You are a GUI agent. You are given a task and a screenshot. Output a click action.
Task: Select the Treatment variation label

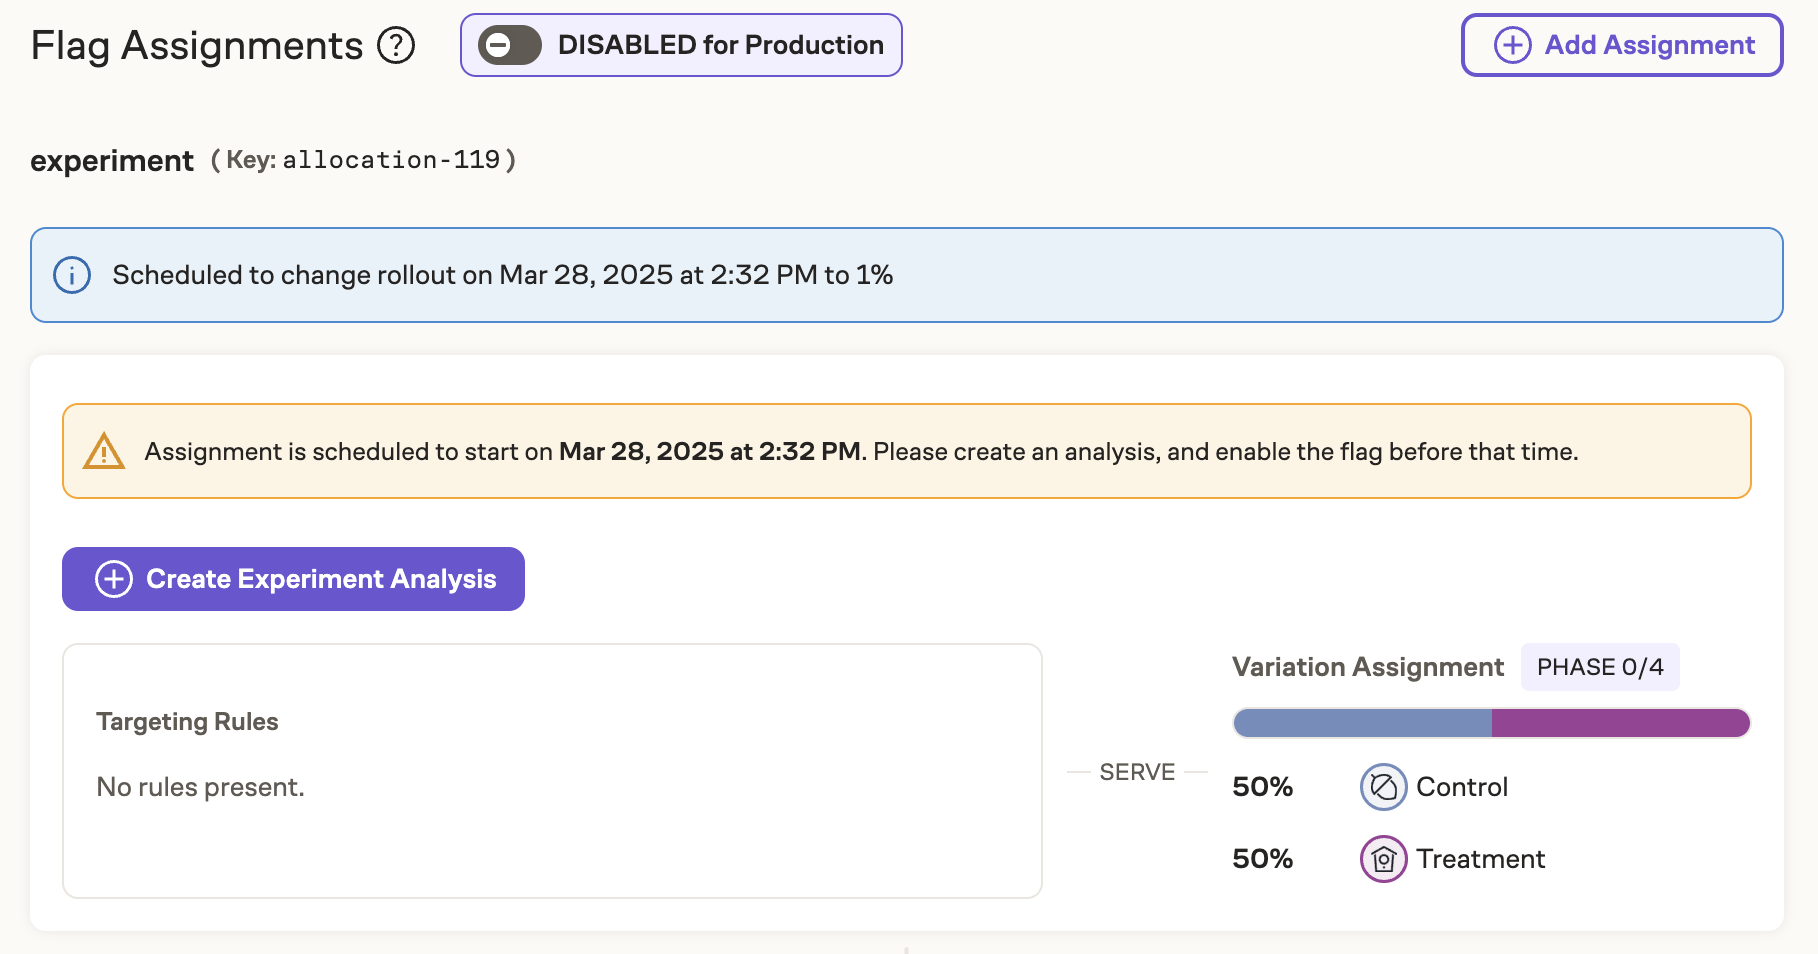(x=1480, y=859)
